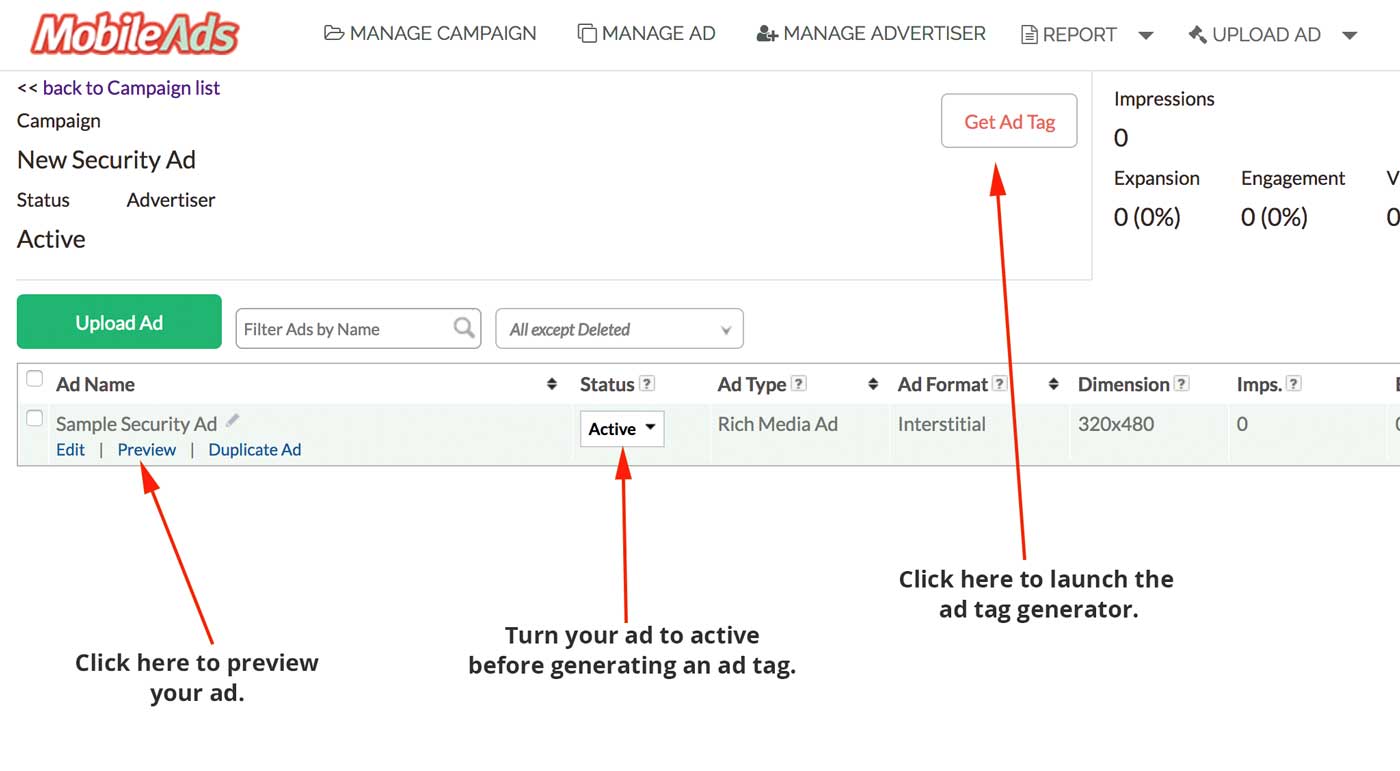Click the help icon next to Dimension
Screen dimensions: 1400x771
pyautogui.click(x=1182, y=384)
